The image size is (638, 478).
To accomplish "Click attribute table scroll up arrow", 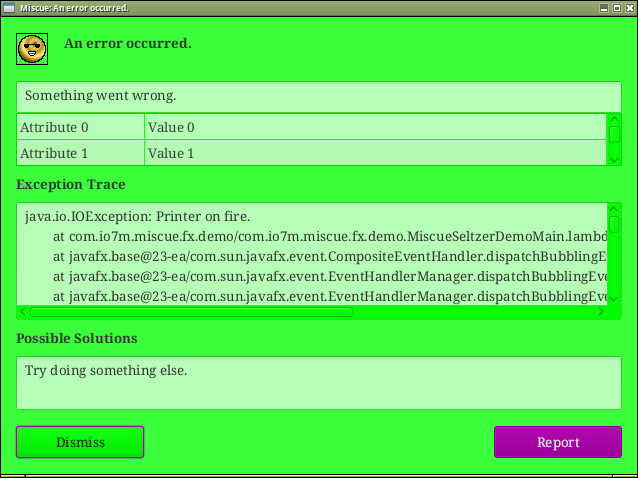I will (614, 119).
